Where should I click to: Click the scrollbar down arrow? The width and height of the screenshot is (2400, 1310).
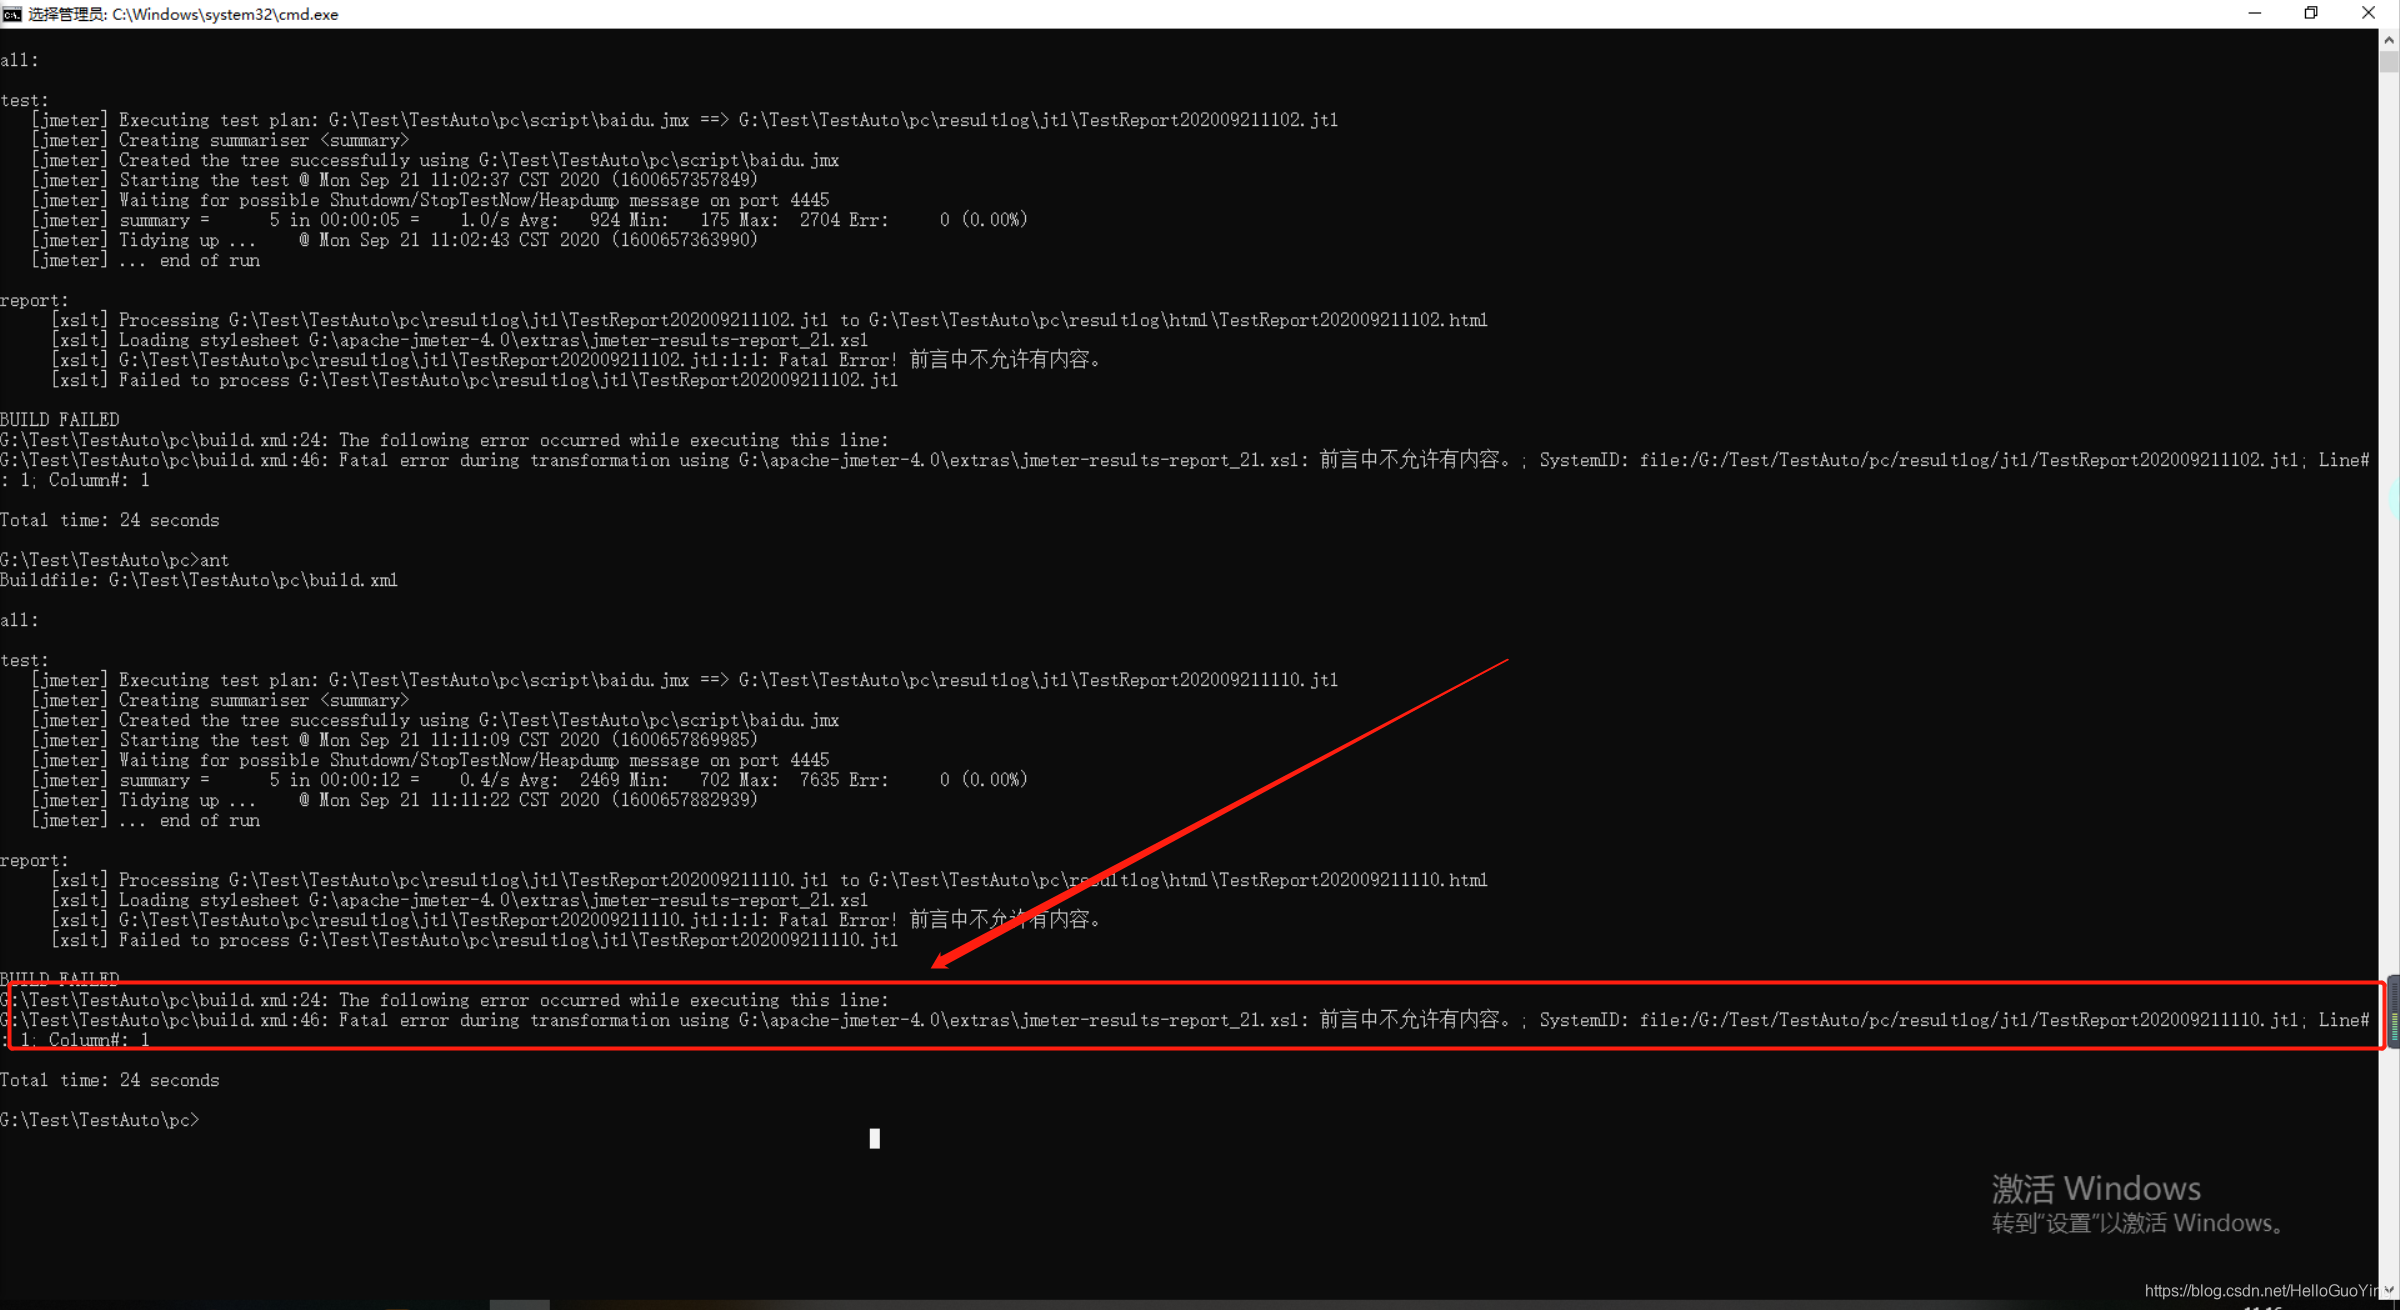point(2389,1291)
